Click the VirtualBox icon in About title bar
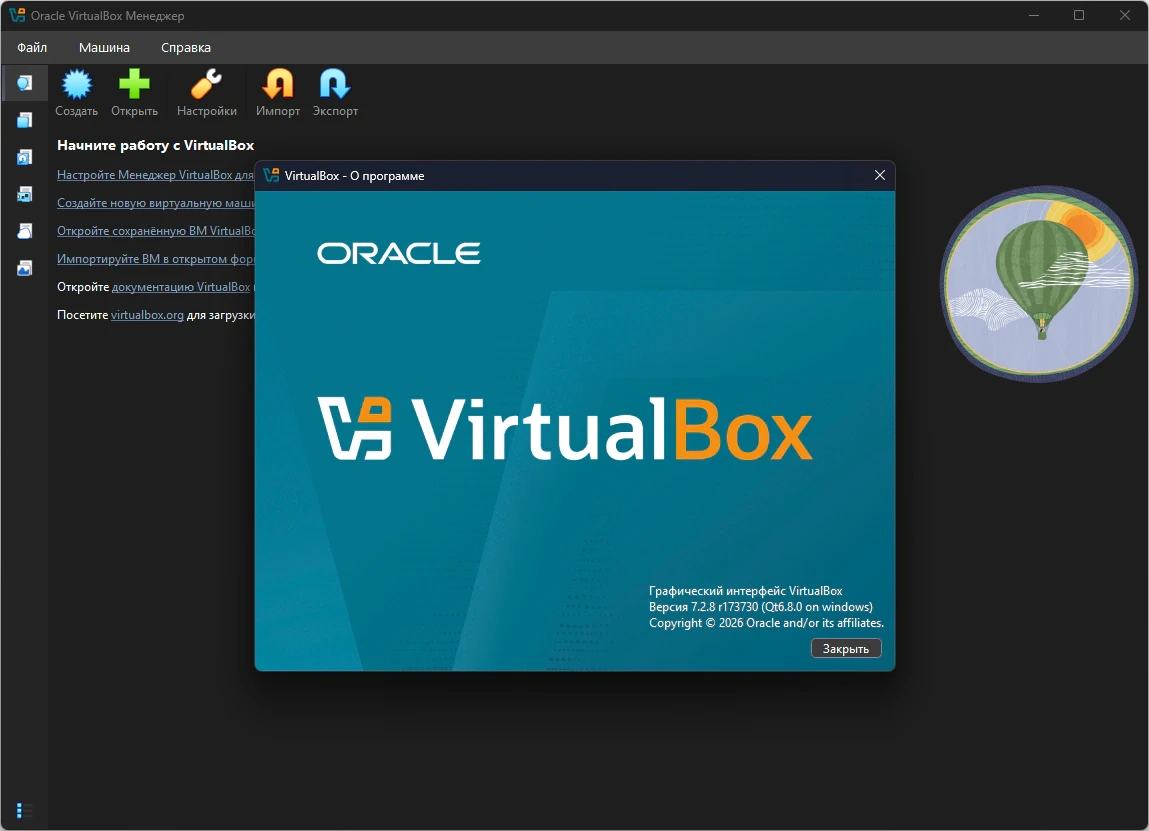 point(271,175)
